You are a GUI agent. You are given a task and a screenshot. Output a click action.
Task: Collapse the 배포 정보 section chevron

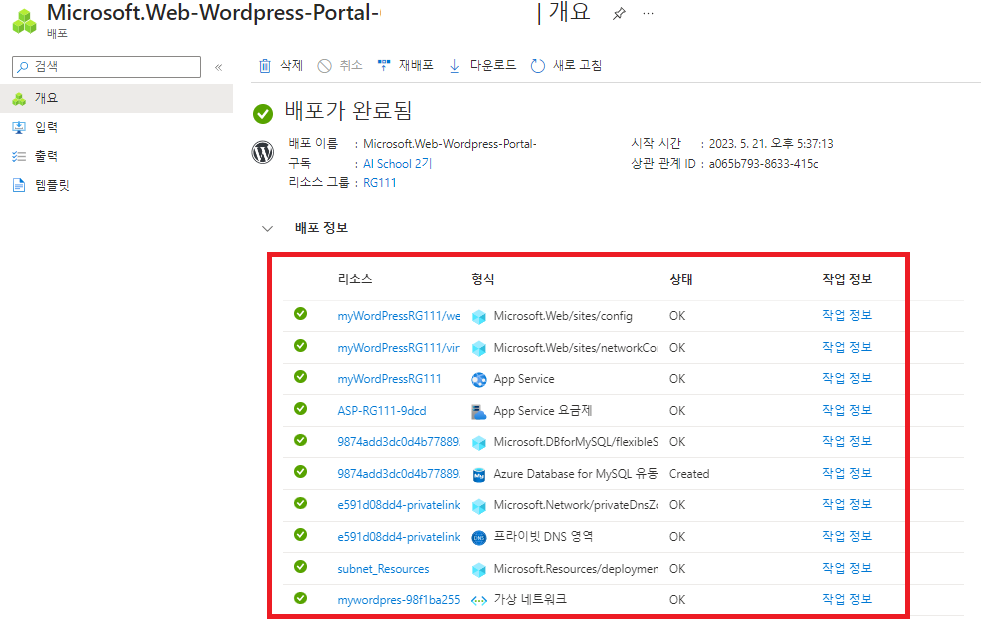coord(267,228)
